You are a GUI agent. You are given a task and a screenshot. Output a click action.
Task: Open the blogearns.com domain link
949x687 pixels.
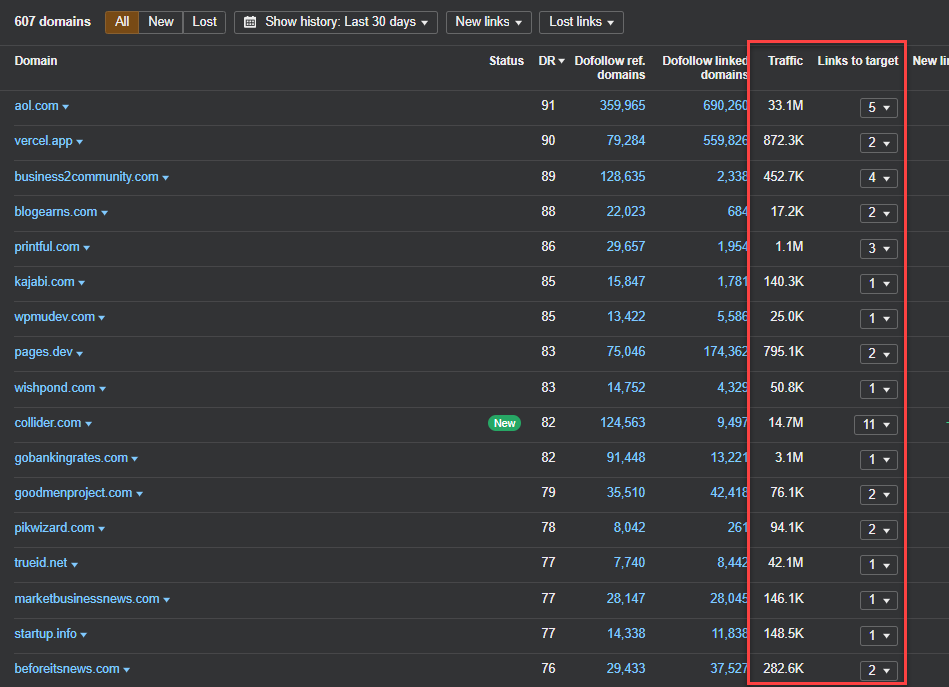[x=56, y=212]
